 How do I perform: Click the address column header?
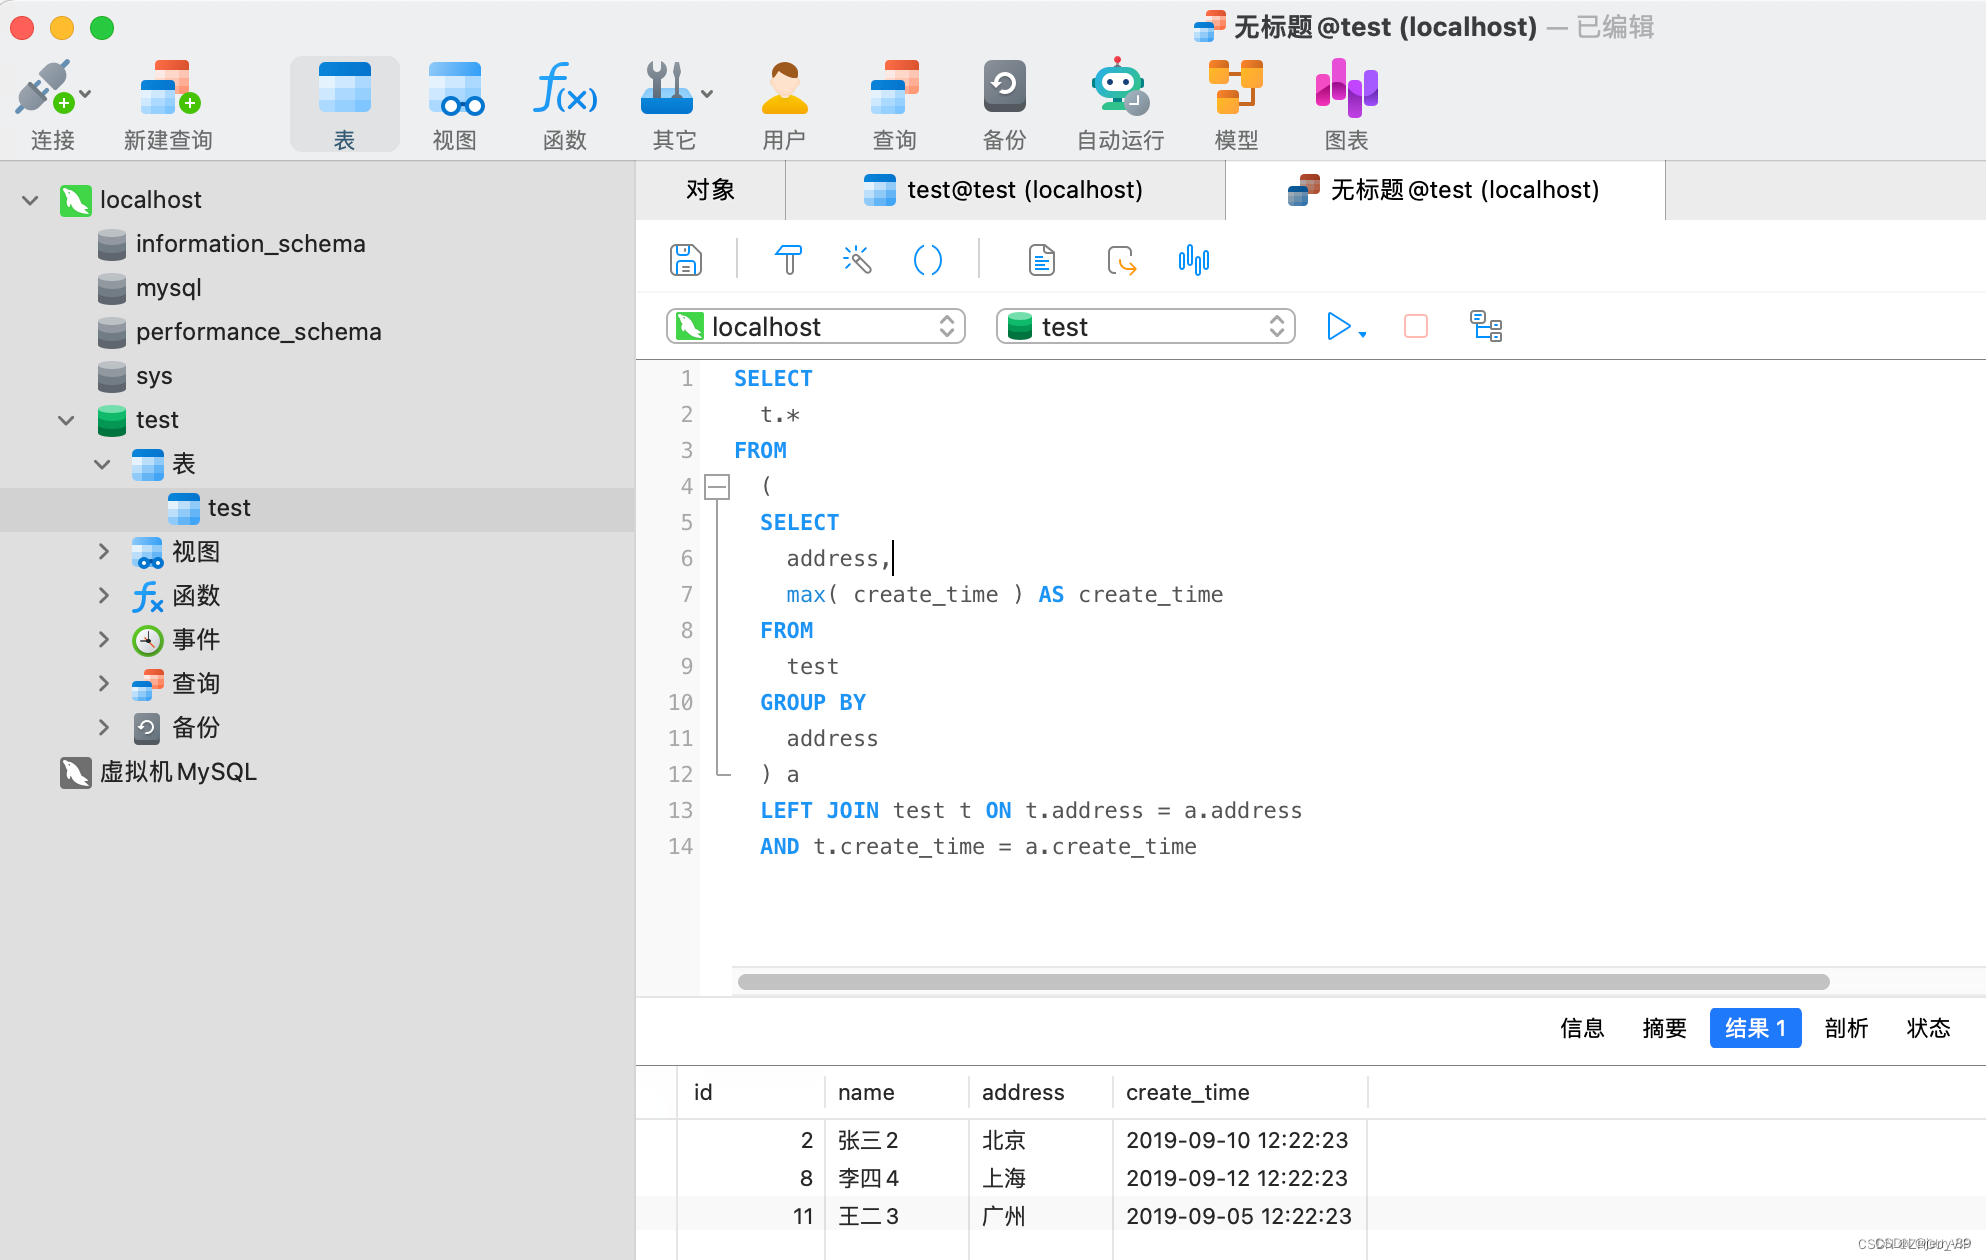(1040, 1092)
